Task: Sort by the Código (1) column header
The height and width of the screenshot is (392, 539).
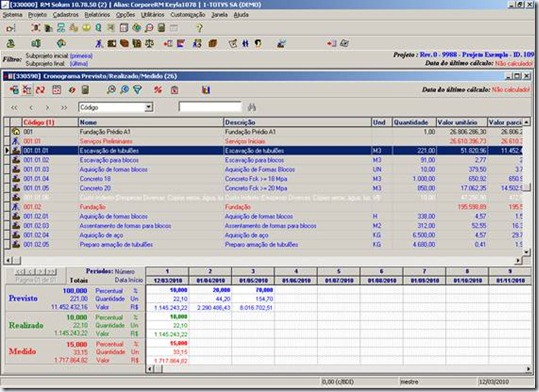Action: (x=50, y=122)
